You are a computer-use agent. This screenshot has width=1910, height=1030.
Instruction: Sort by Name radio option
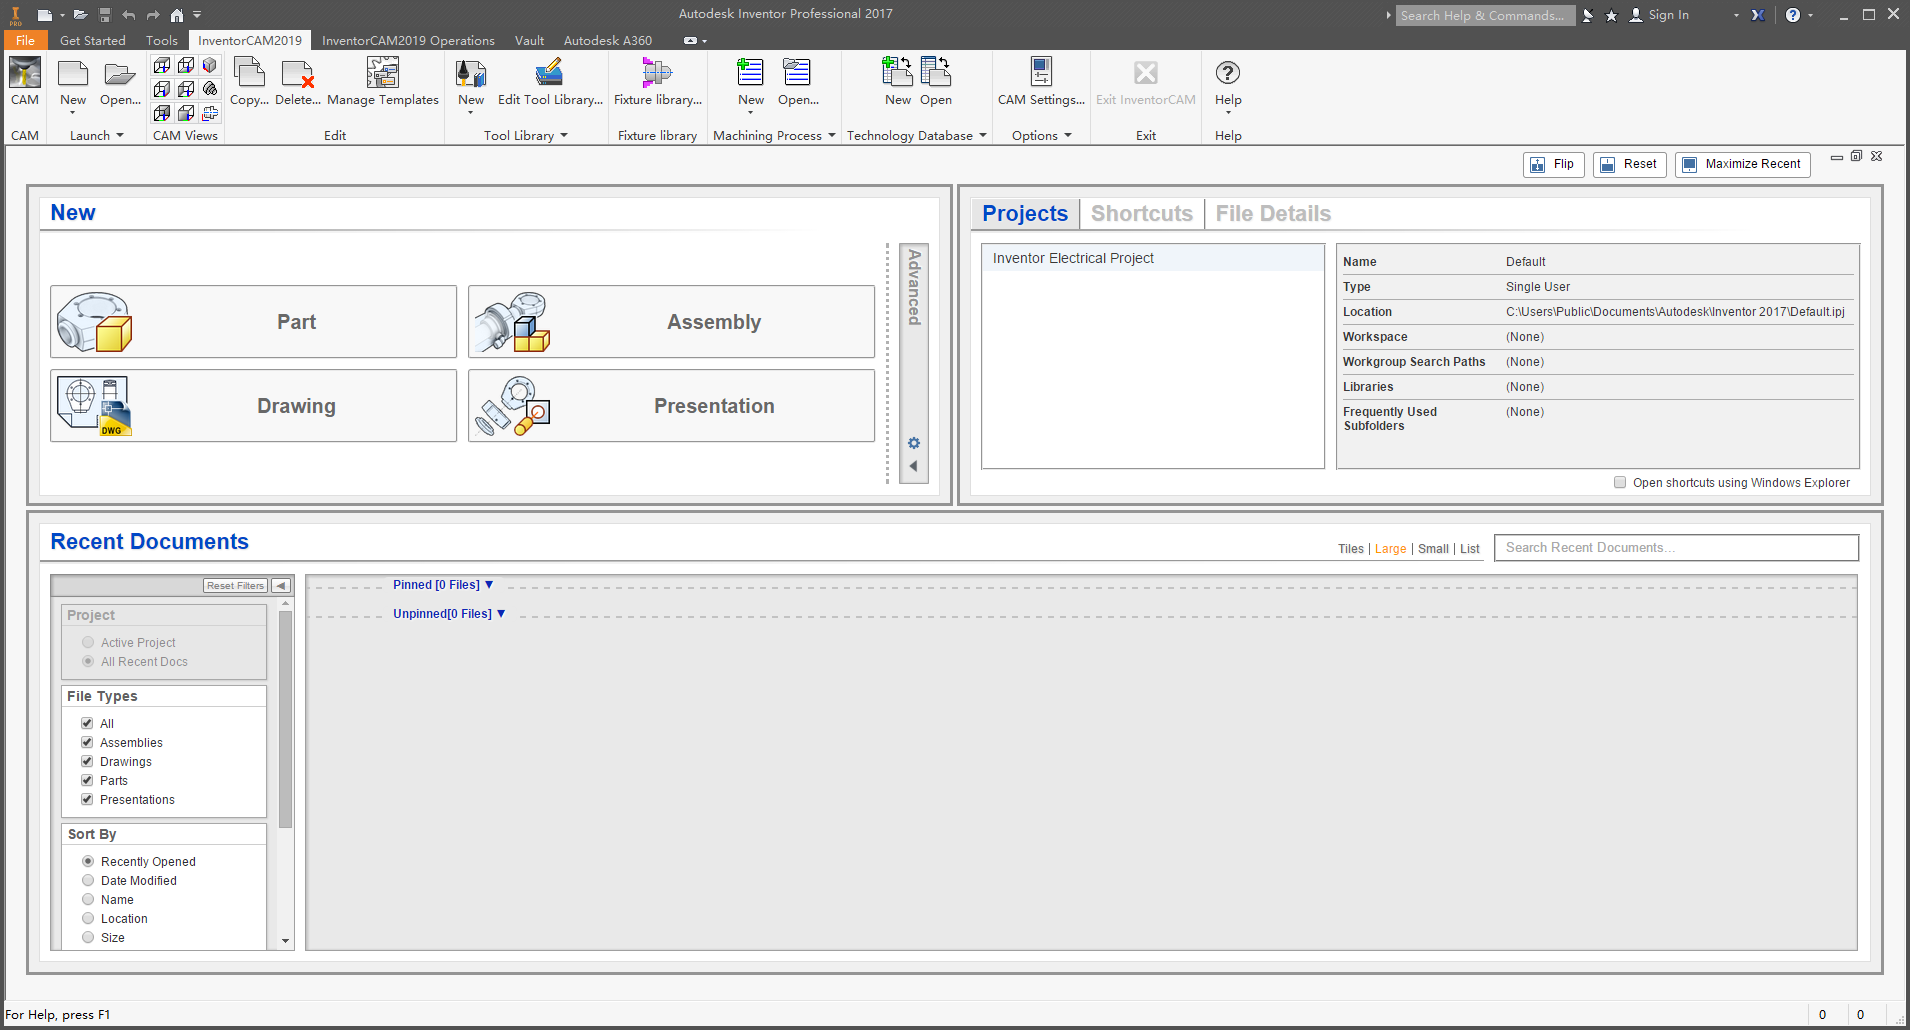pos(88,899)
